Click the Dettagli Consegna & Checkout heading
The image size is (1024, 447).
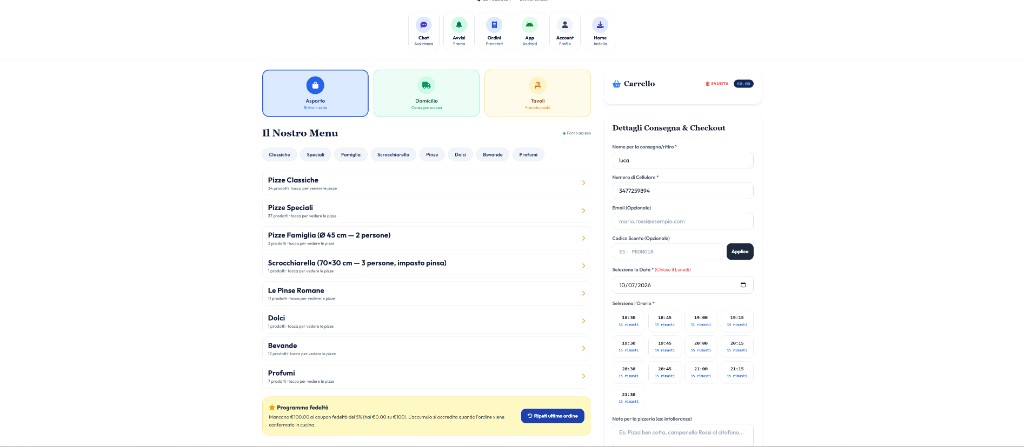point(669,128)
